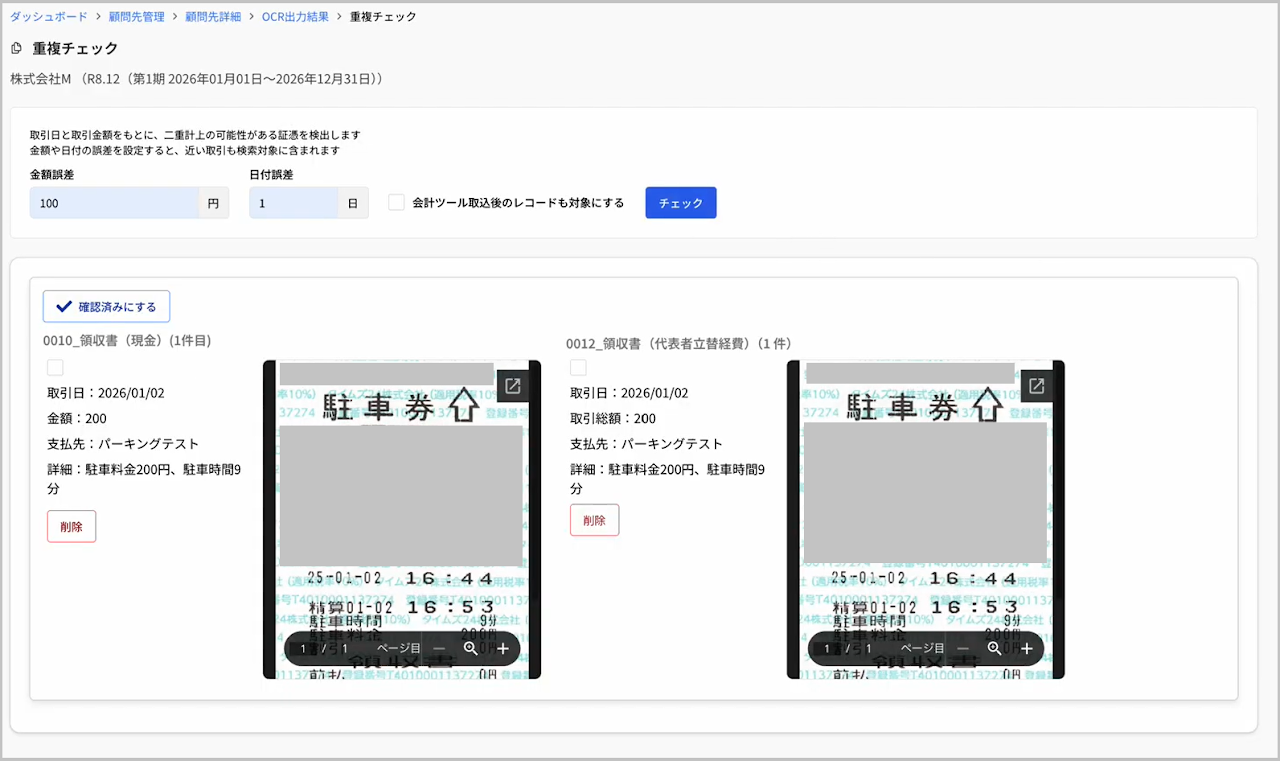Zoom out on the left receipt viewer
This screenshot has height=761, width=1280.
(439, 648)
